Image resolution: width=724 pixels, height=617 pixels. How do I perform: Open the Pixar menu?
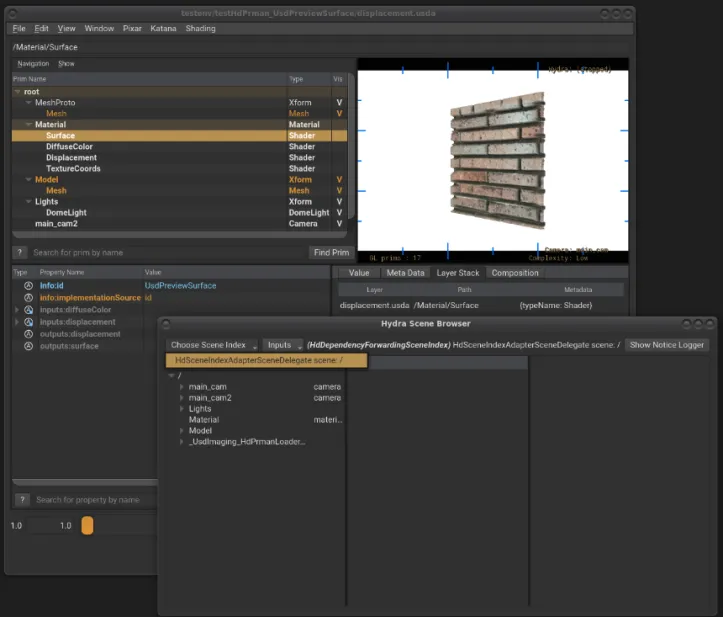point(132,29)
